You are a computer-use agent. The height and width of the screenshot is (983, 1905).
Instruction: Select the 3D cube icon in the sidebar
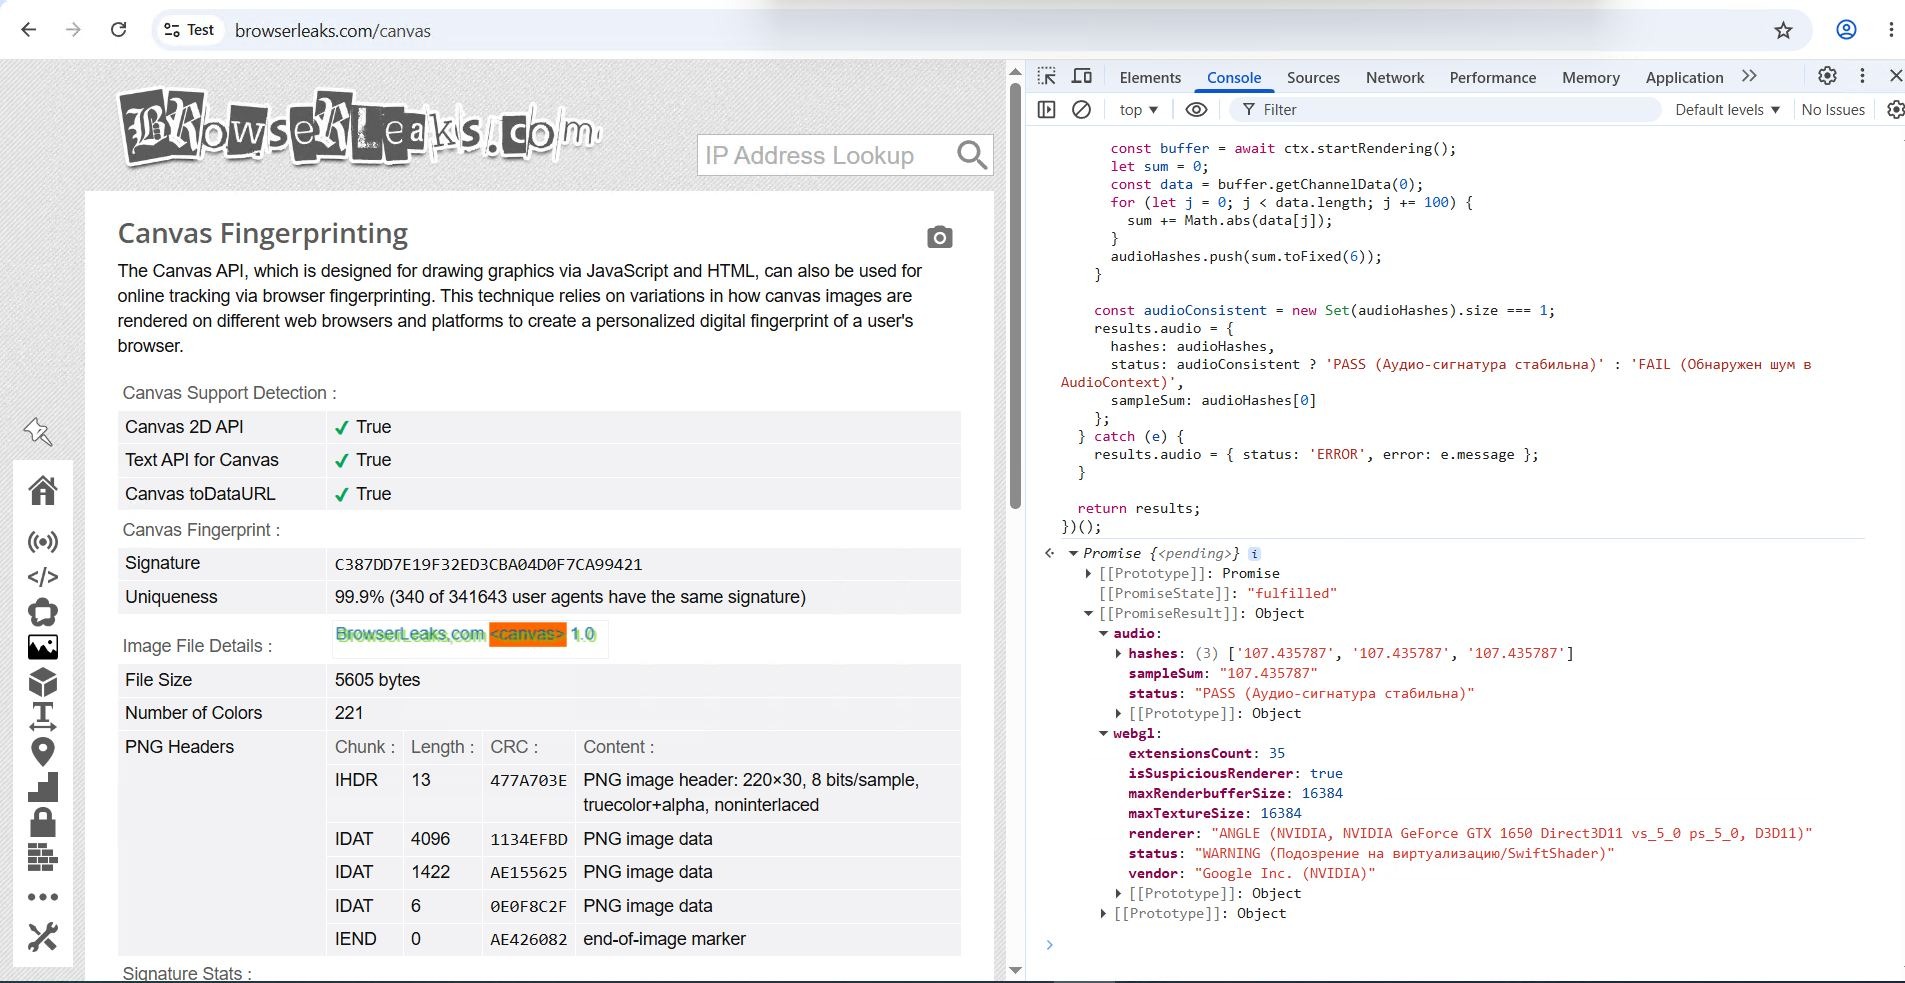point(43,682)
